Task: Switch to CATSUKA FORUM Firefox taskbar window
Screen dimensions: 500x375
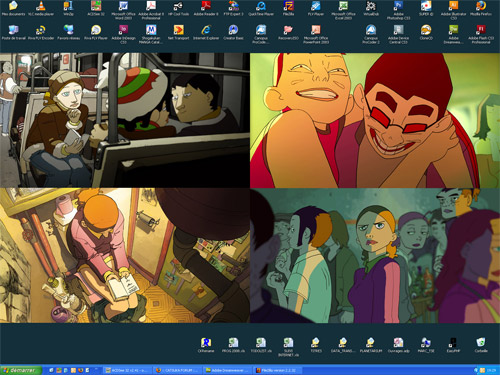Action: tap(177, 370)
